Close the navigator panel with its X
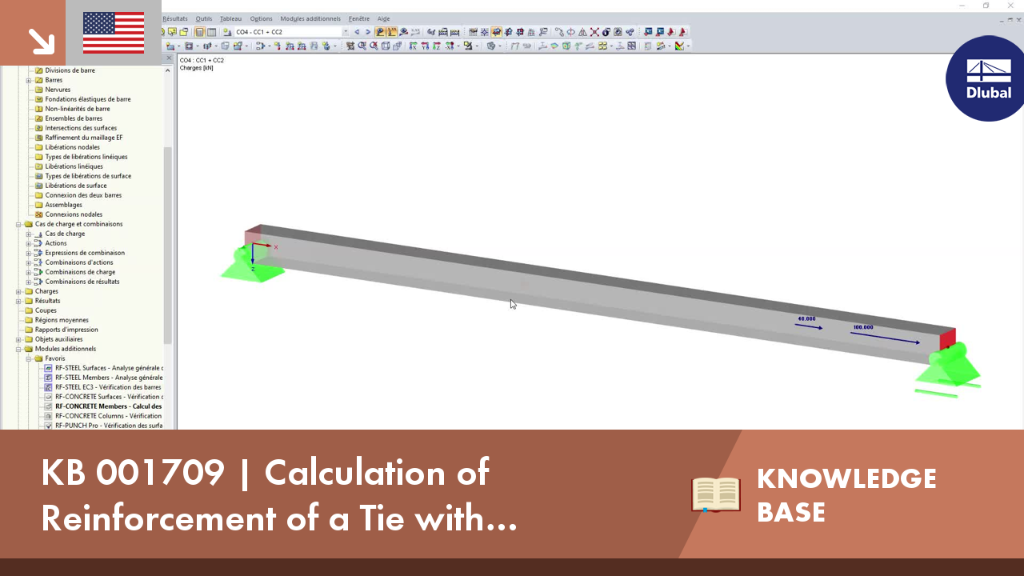Viewport: 1024px width, 576px height. [168, 59]
